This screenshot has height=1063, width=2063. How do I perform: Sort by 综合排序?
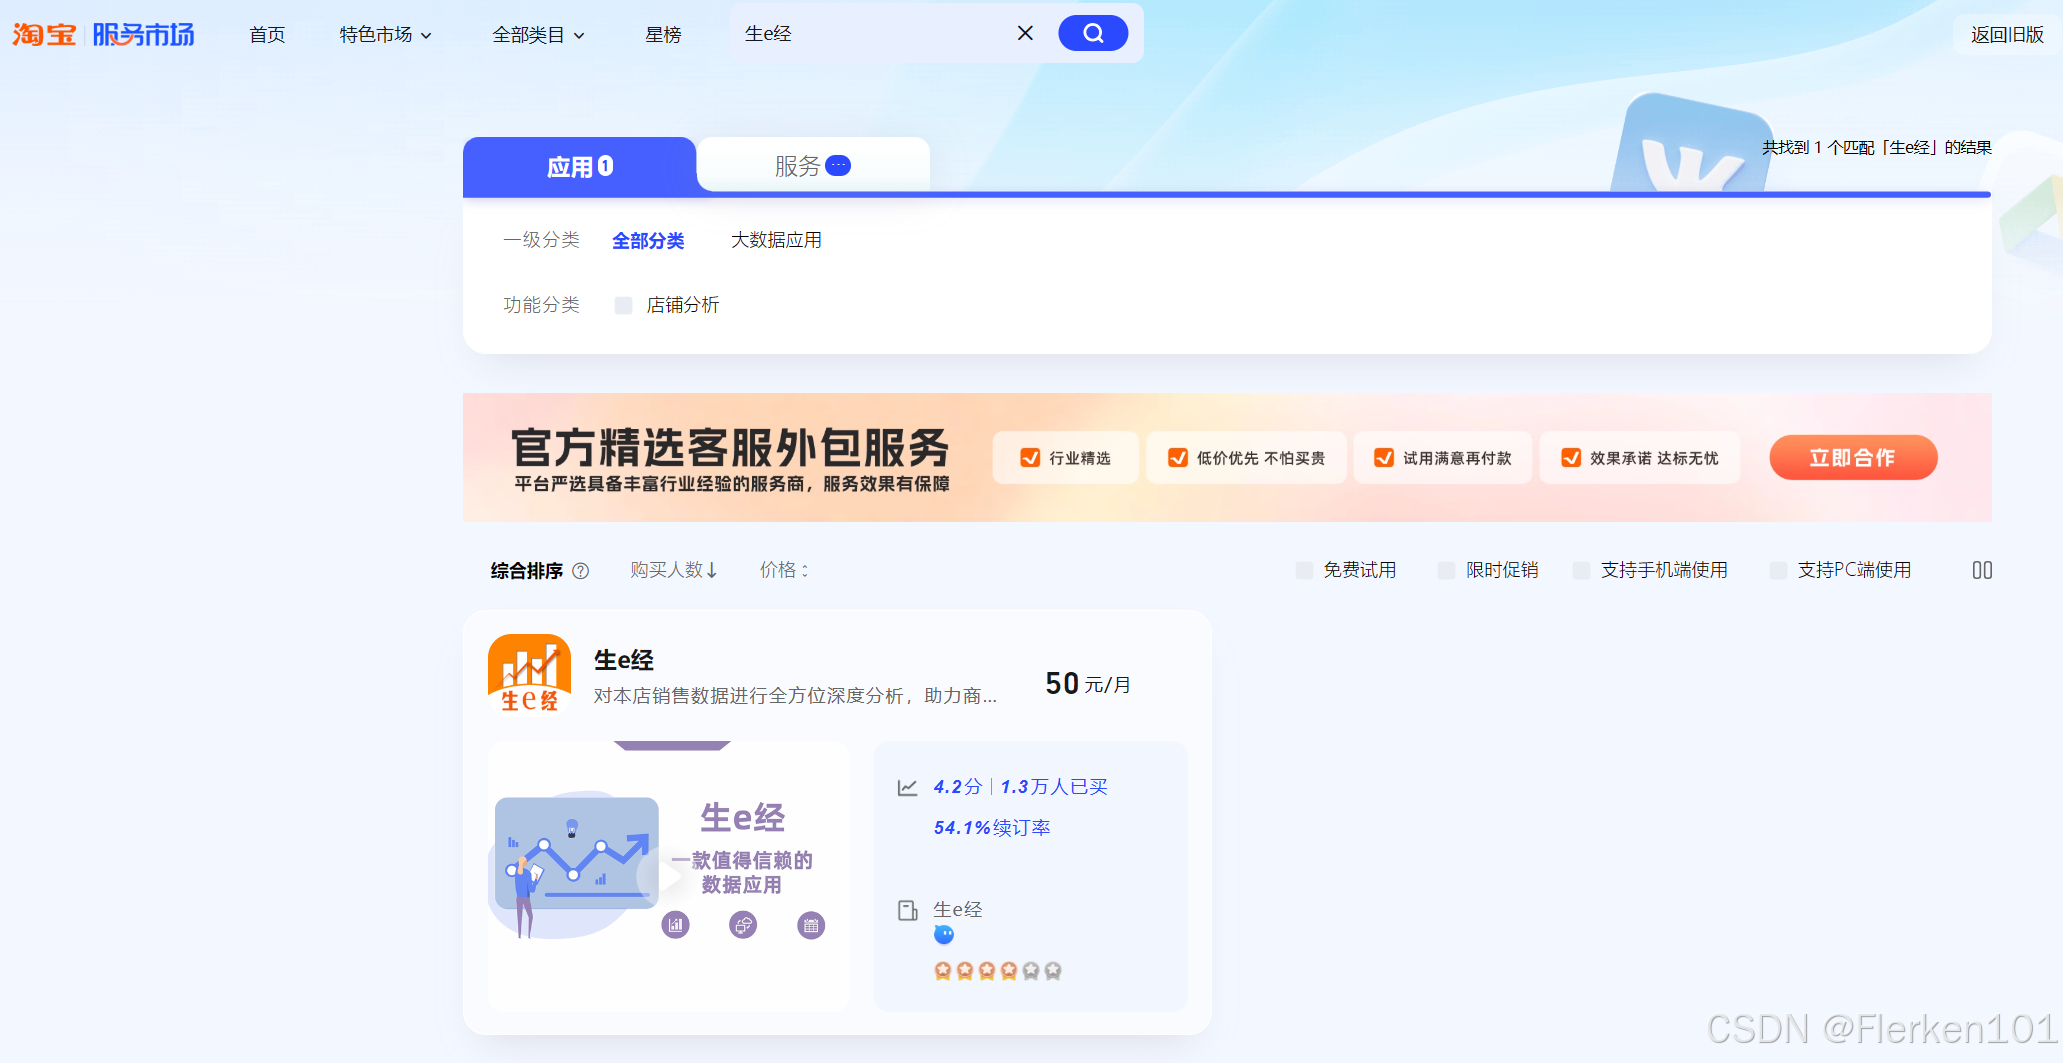pyautogui.click(x=527, y=571)
